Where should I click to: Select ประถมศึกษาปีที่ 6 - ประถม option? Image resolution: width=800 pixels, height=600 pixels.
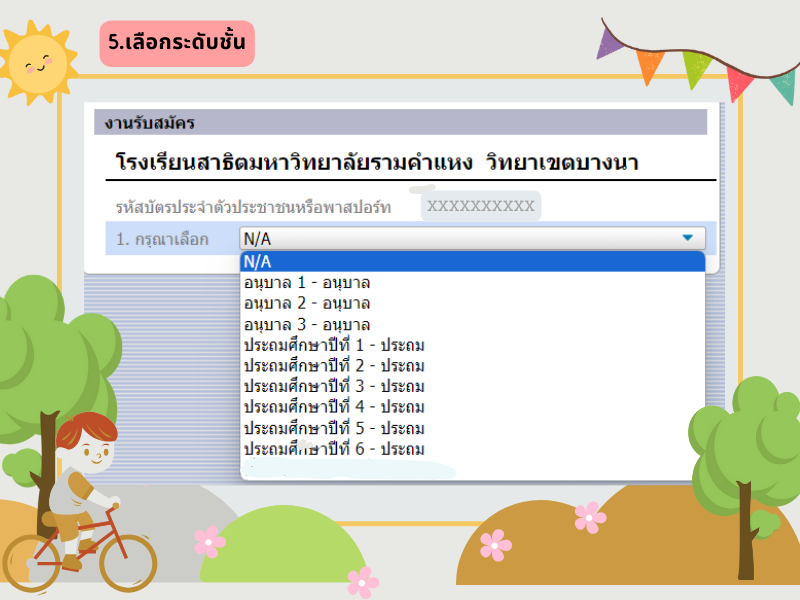[x=472, y=449]
